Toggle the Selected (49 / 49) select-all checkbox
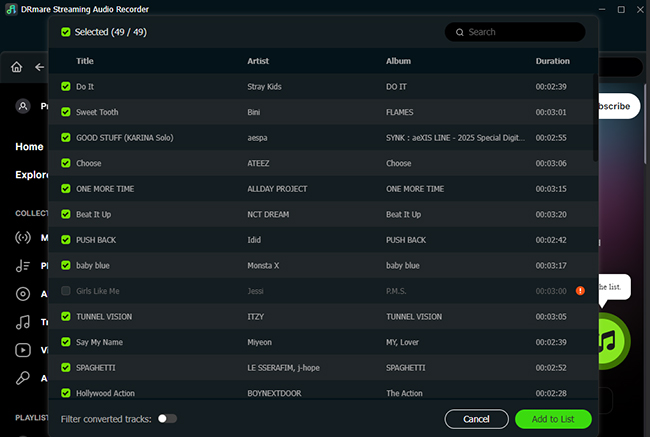Screen dimensions: 650x437 pyautogui.click(x=65, y=32)
